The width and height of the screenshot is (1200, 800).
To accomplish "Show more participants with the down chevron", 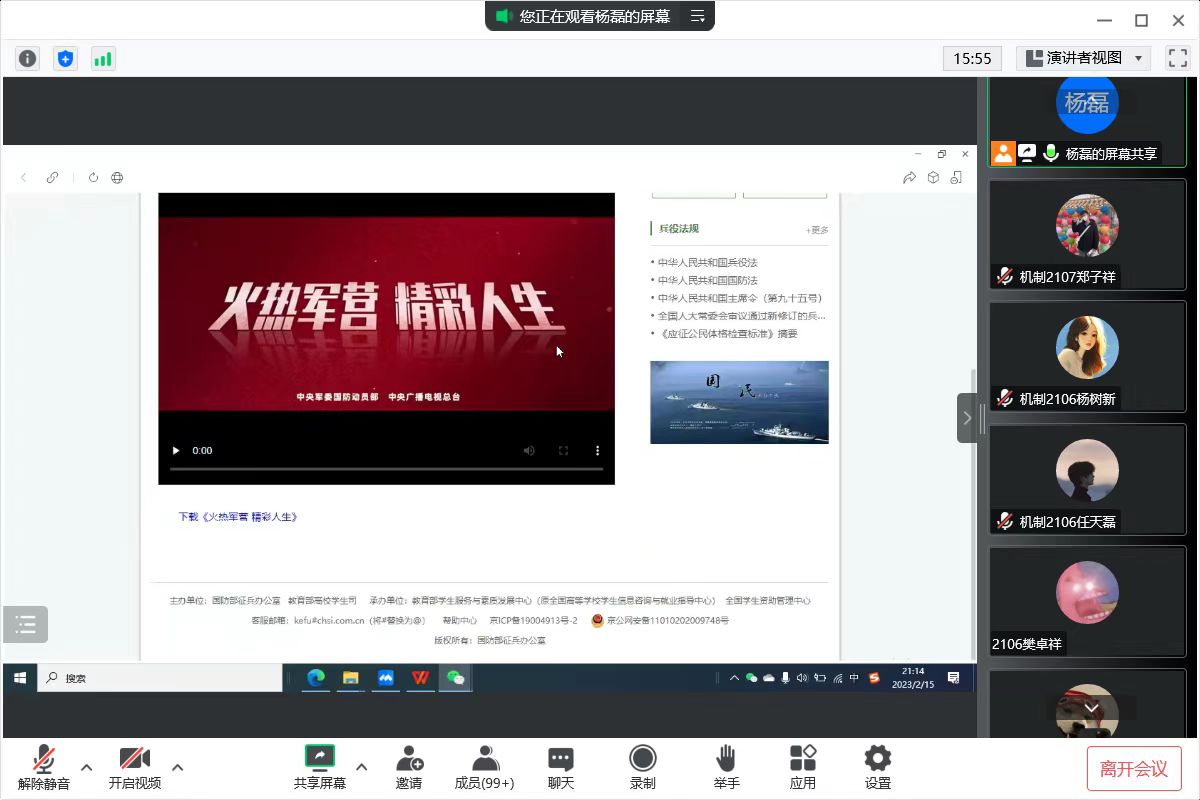I will [x=1091, y=708].
